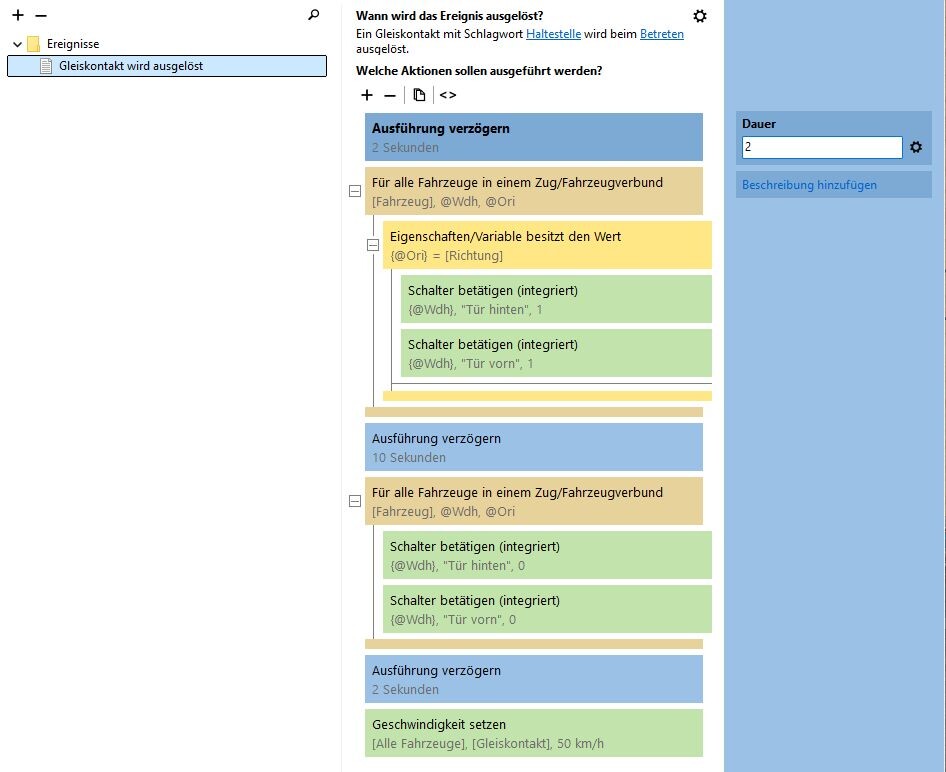Viewport: 946px width, 772px height.
Task: Select the document icon of the Gleiskontakt event
Action: pyautogui.click(x=46, y=66)
